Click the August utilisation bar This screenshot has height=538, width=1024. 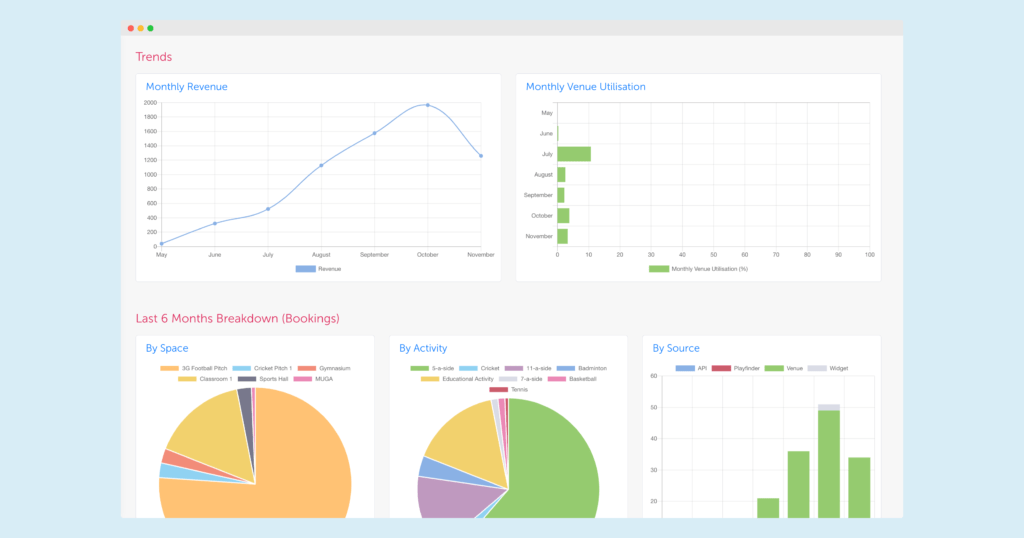(x=561, y=174)
